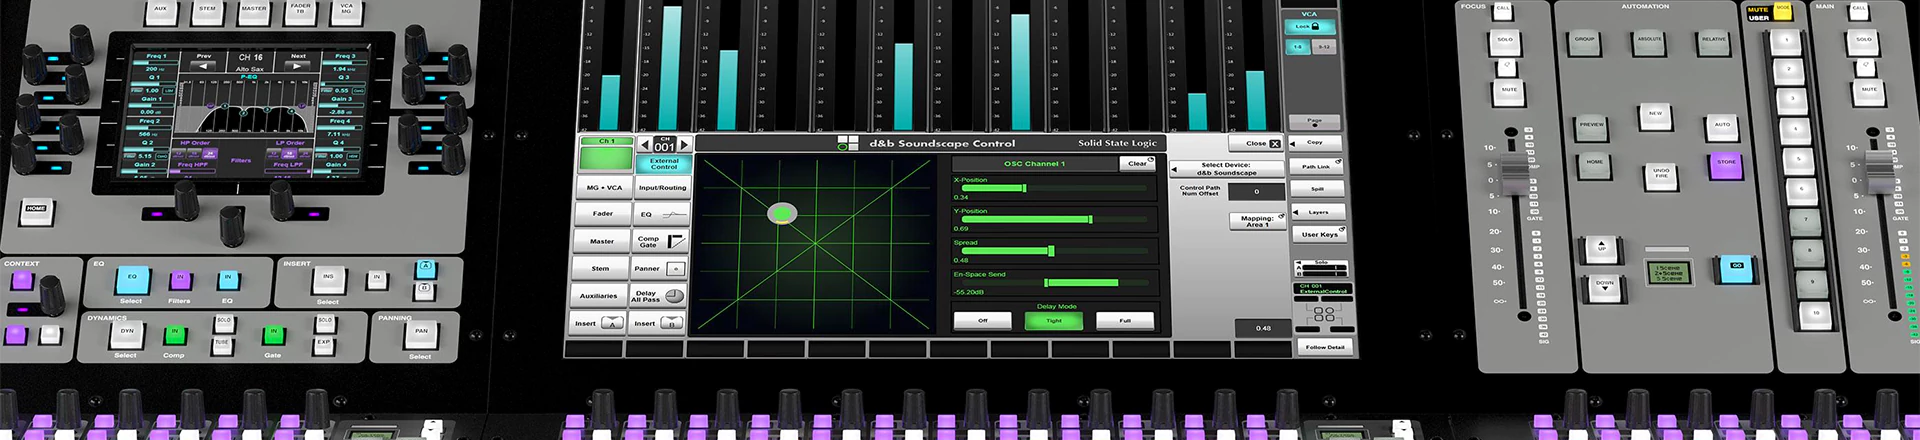This screenshot has height=440, width=1920.
Task: Click the HOME button below left encoders
Action: [x=36, y=211]
